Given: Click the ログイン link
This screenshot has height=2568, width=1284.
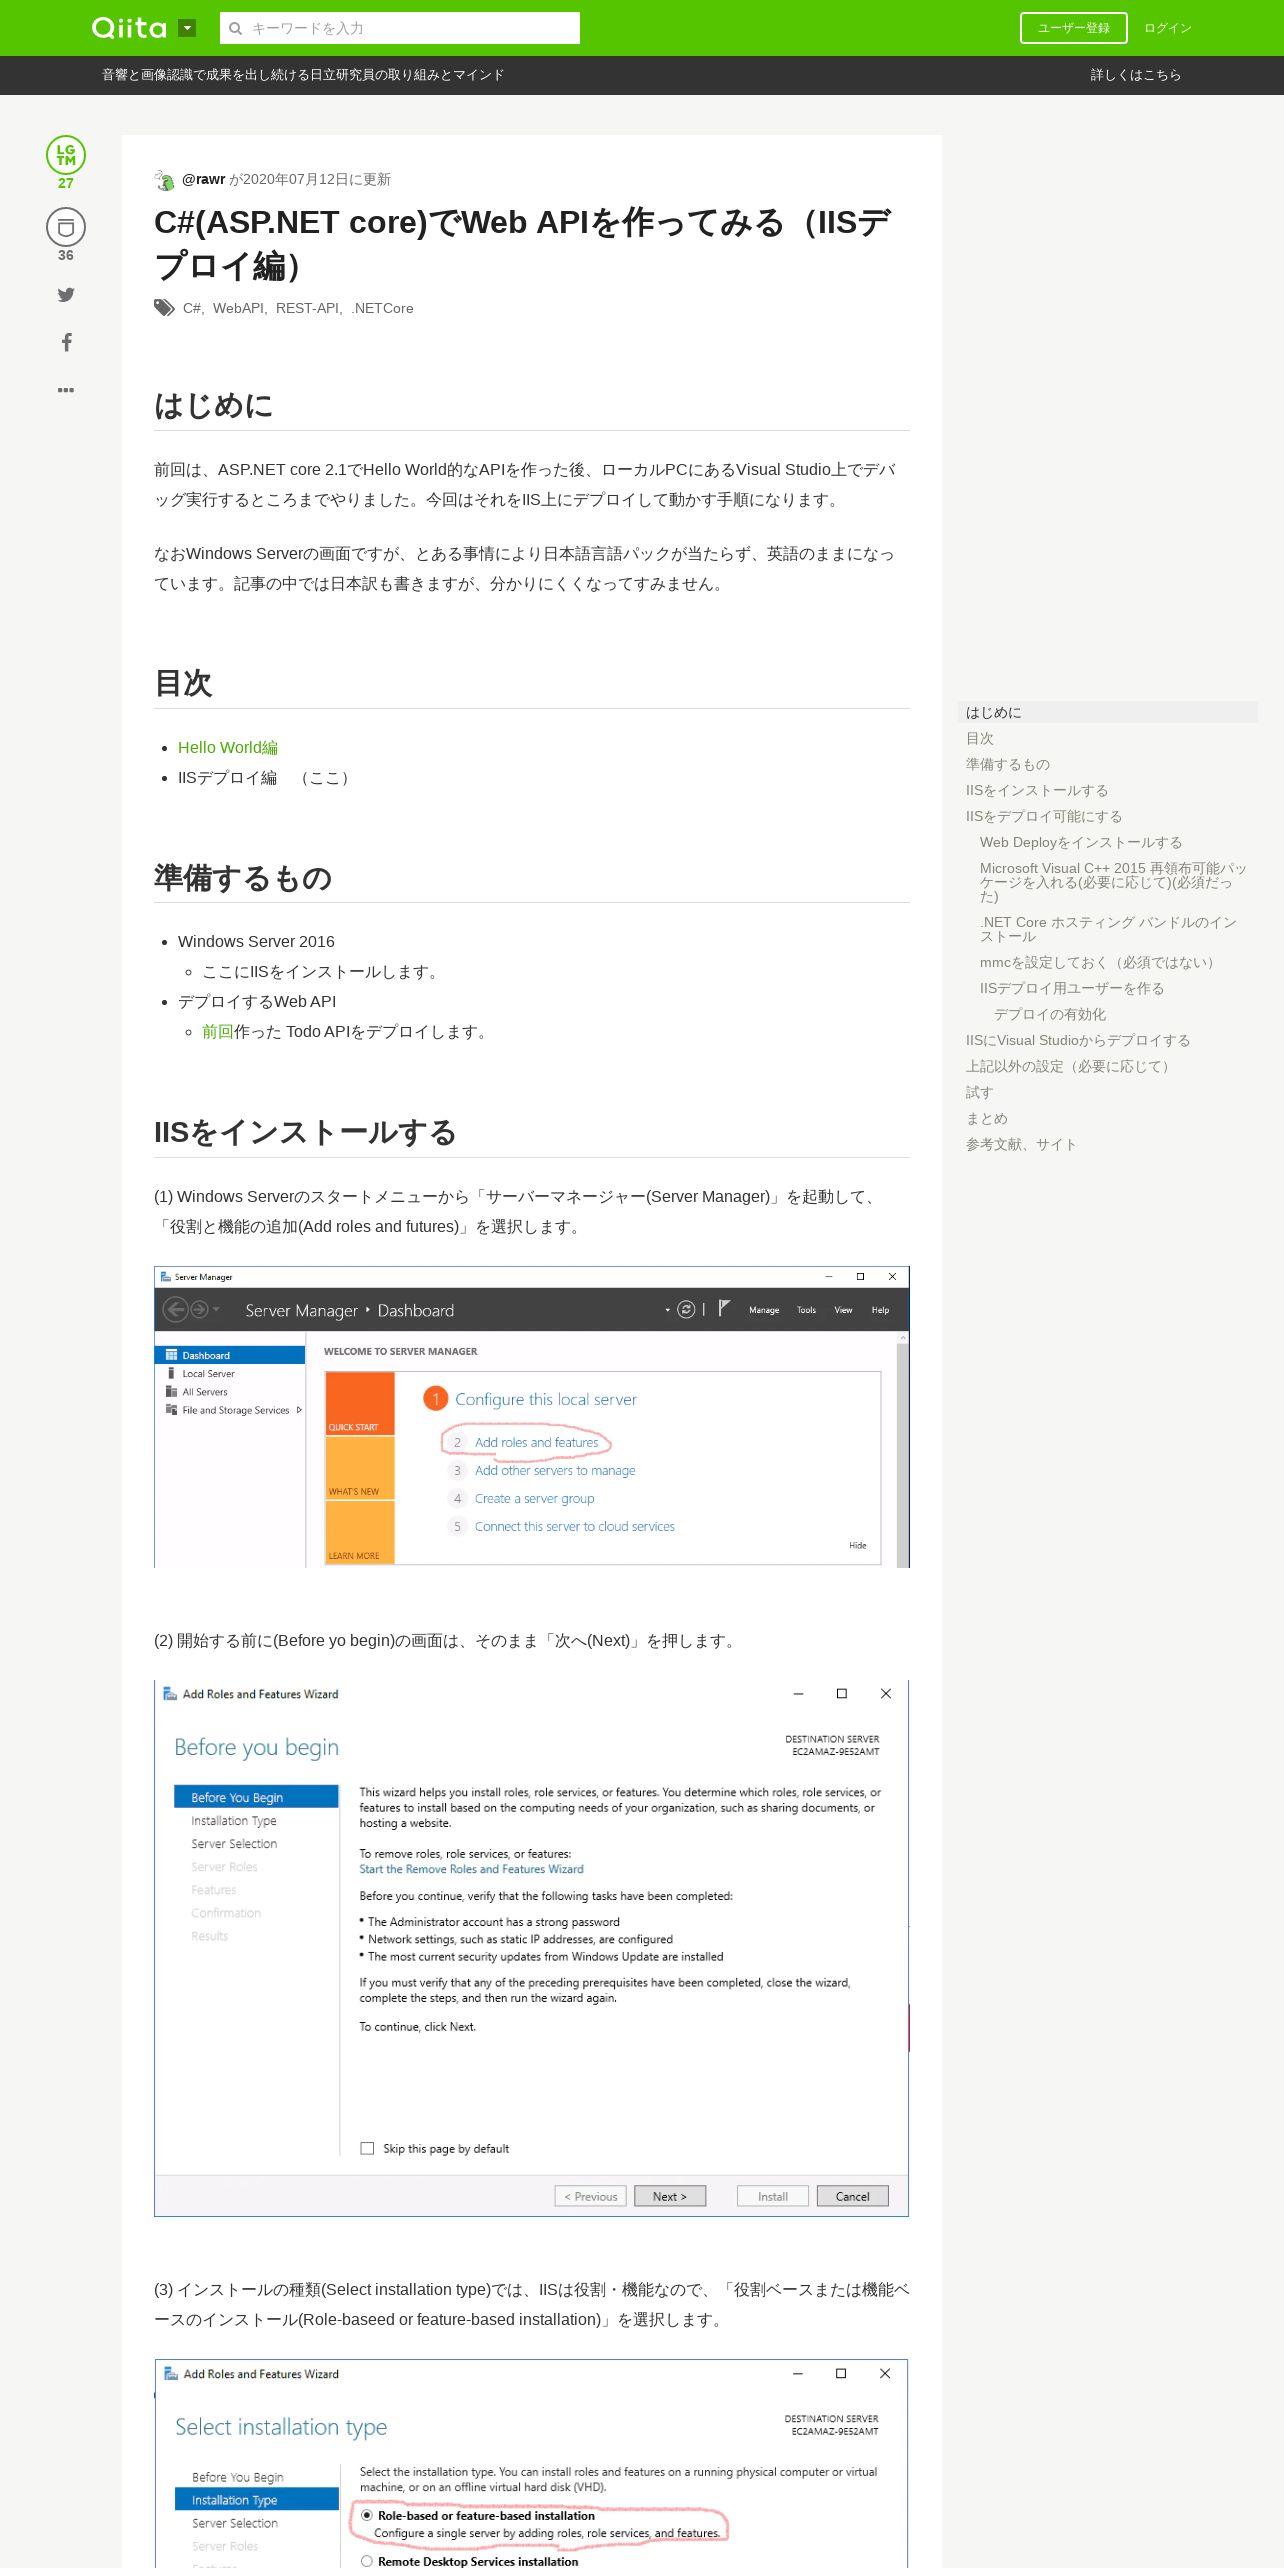Looking at the screenshot, I should pos(1167,28).
